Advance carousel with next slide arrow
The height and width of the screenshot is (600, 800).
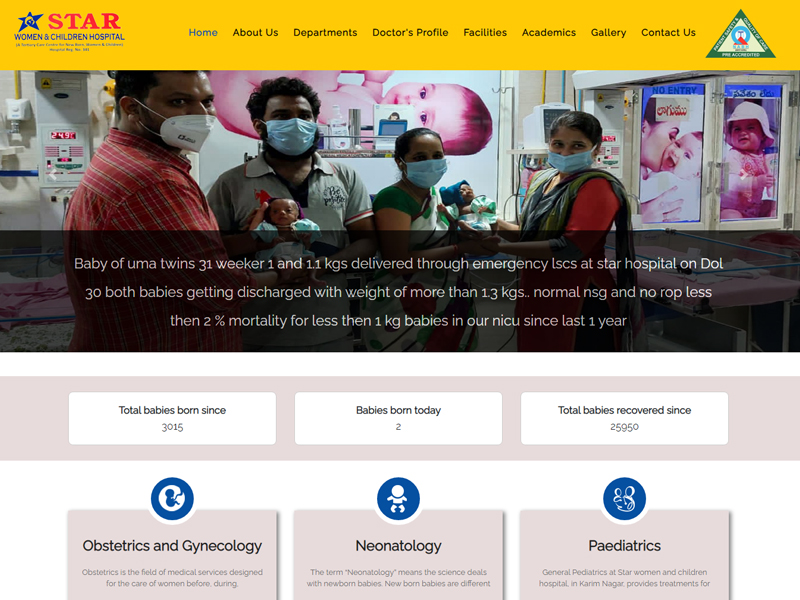click(744, 175)
